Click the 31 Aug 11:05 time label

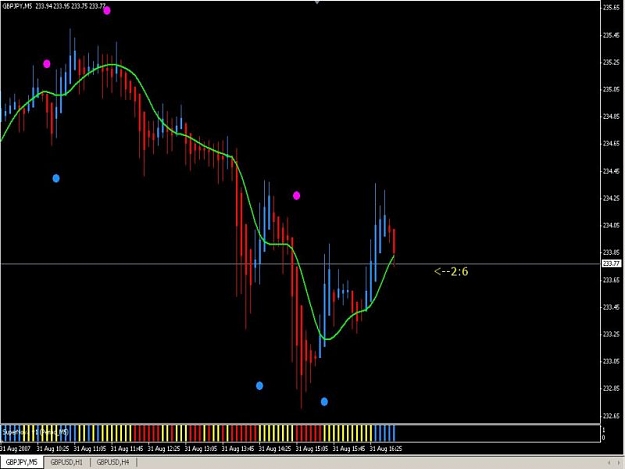[90, 449]
